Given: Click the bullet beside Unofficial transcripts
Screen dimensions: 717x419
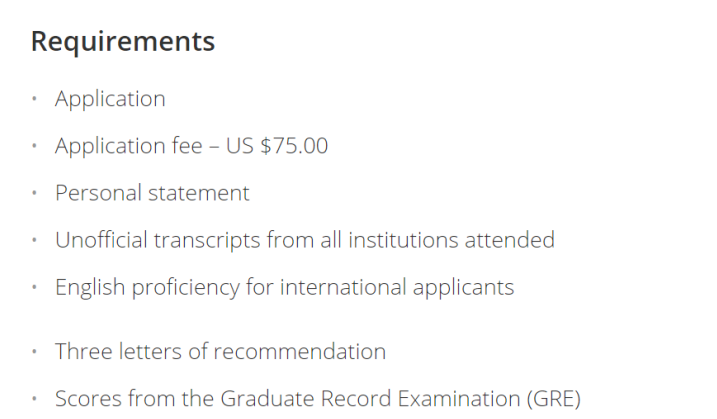Looking at the screenshot, I should pos(34,240).
